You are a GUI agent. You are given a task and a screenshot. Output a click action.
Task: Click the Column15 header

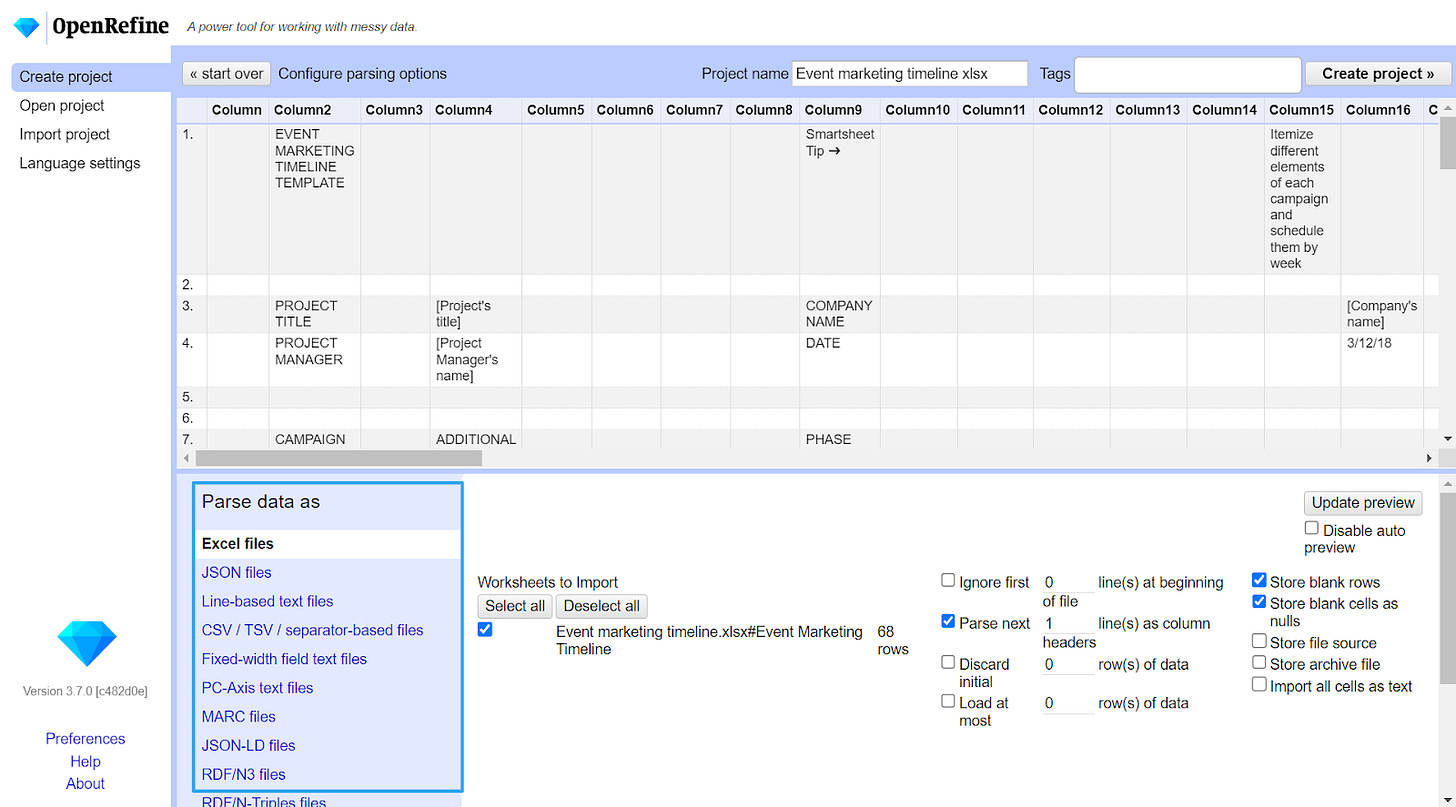pos(1302,110)
